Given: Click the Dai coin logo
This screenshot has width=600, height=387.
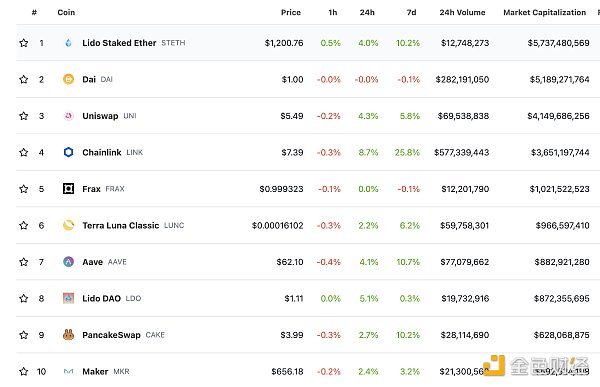Looking at the screenshot, I should pos(68,79).
